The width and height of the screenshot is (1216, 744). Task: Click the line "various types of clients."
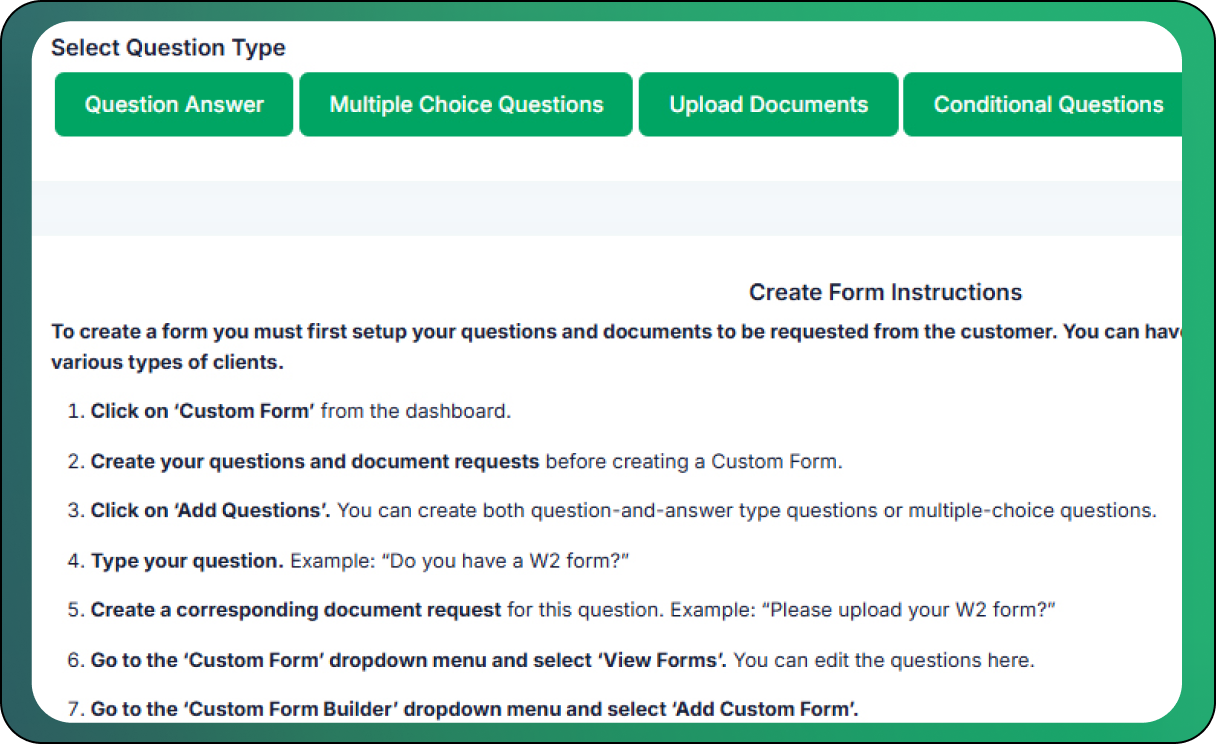coord(167,362)
